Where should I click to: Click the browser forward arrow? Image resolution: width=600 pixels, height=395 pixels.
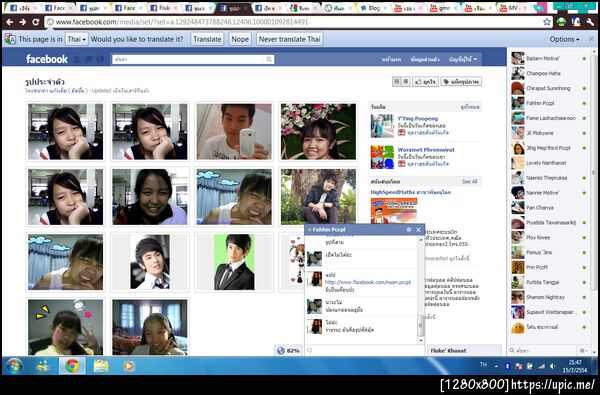pos(23,22)
